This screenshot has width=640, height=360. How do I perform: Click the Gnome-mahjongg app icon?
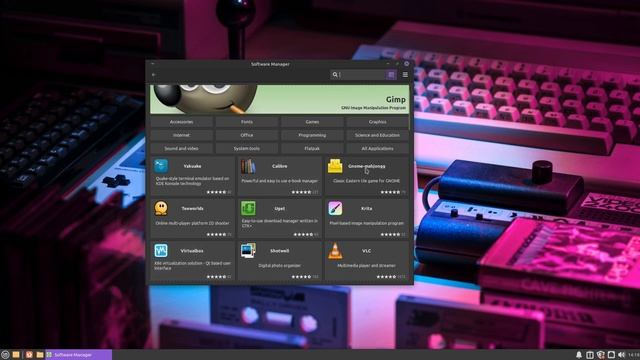(x=335, y=166)
